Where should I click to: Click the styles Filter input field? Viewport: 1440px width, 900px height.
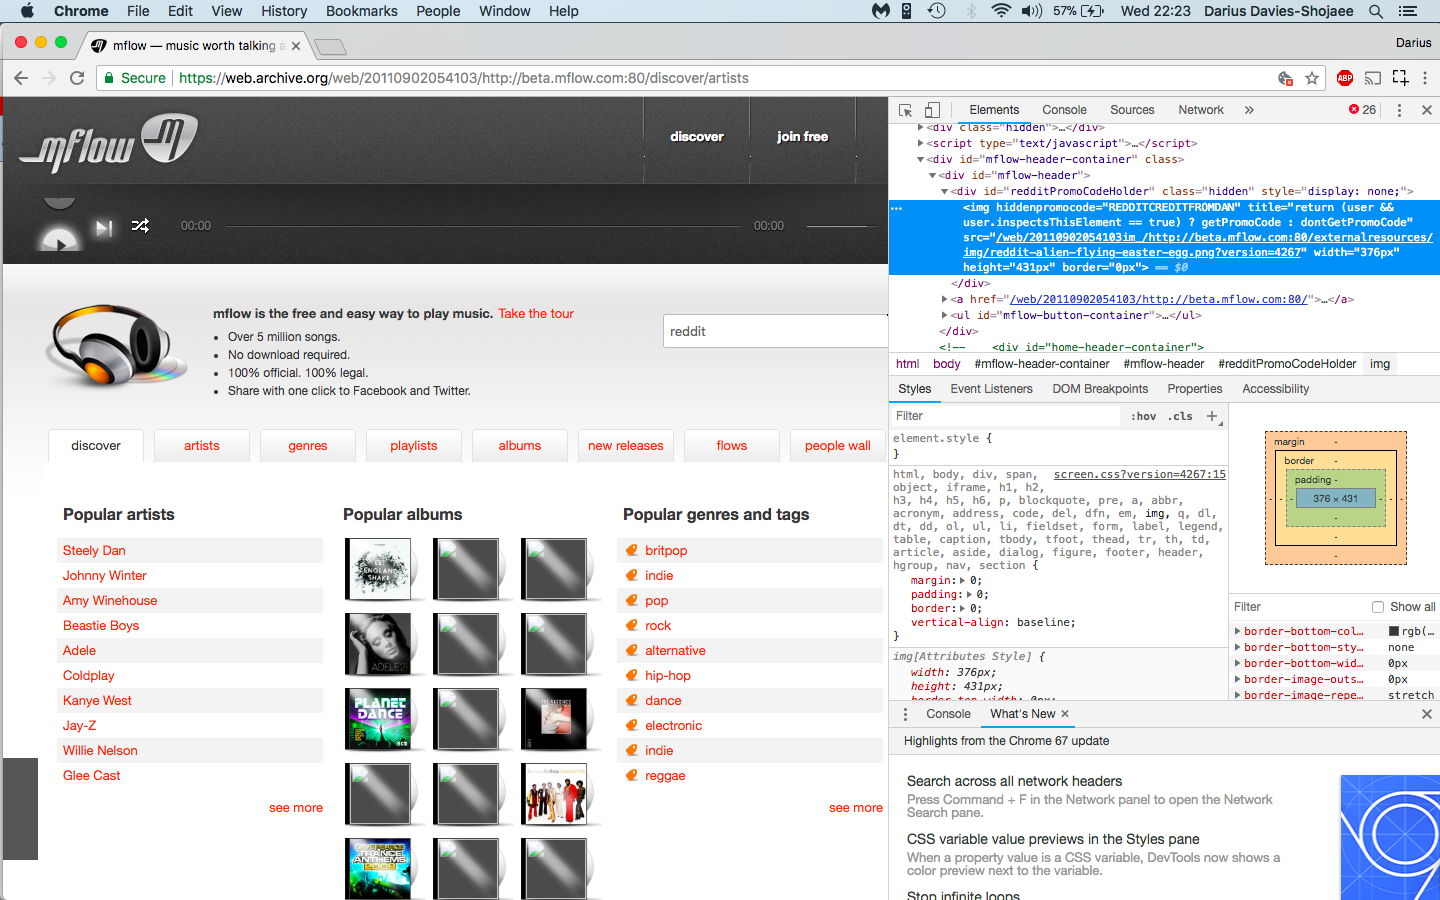coord(1005,416)
